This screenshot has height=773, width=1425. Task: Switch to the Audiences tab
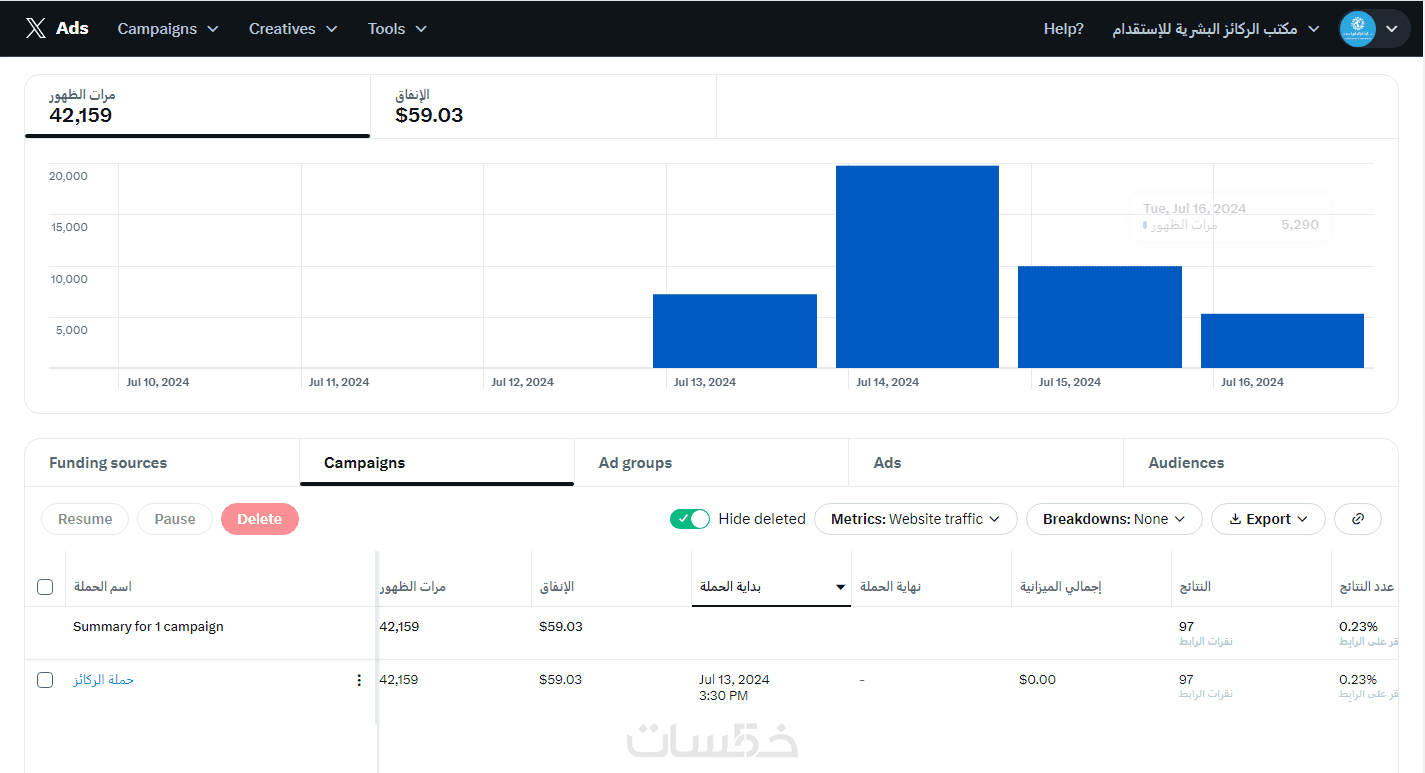click(x=1260, y=463)
